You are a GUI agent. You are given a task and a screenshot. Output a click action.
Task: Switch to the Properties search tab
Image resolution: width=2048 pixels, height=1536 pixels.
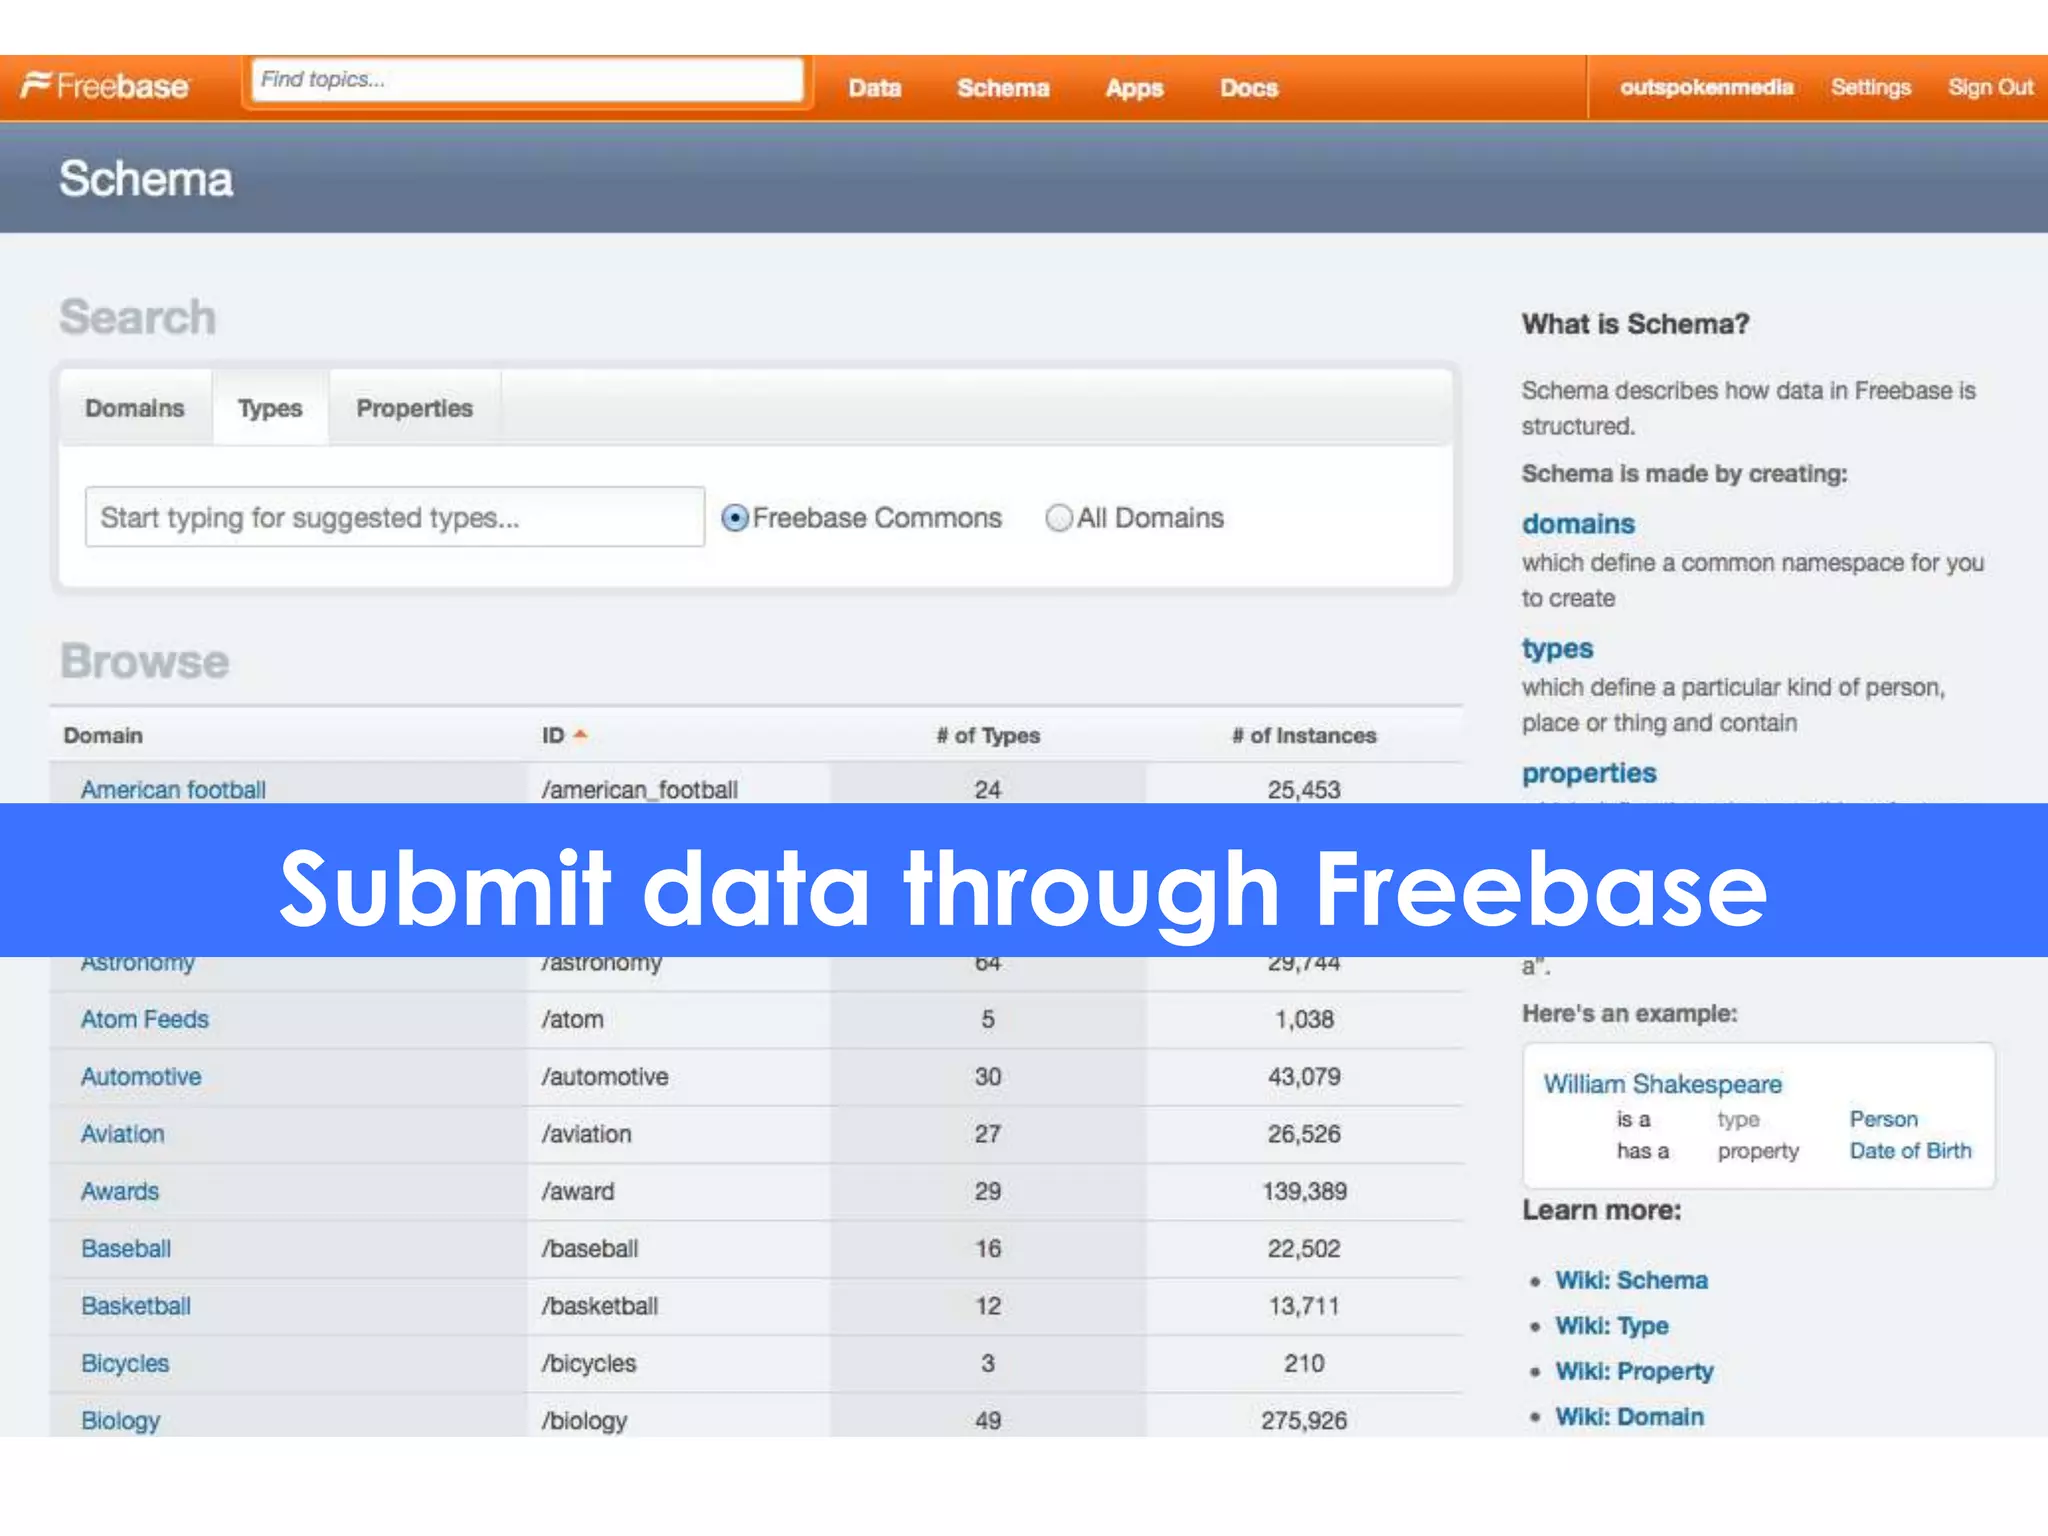click(x=414, y=408)
